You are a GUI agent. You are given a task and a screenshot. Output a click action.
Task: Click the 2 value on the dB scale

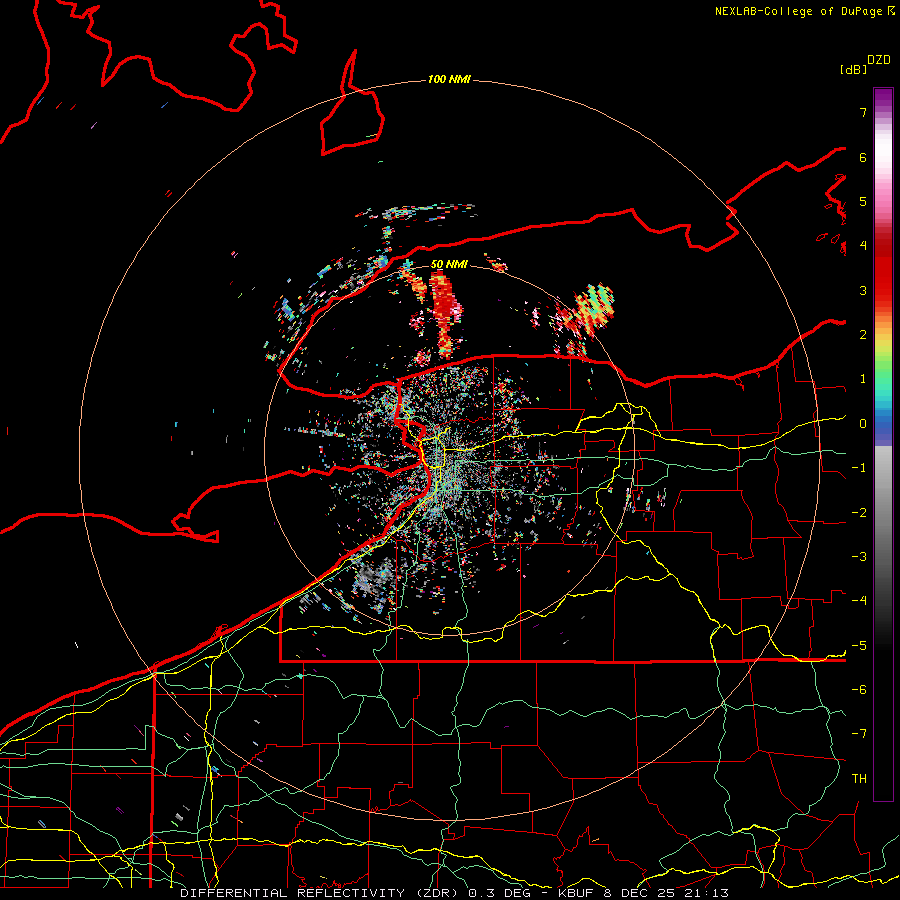863,335
